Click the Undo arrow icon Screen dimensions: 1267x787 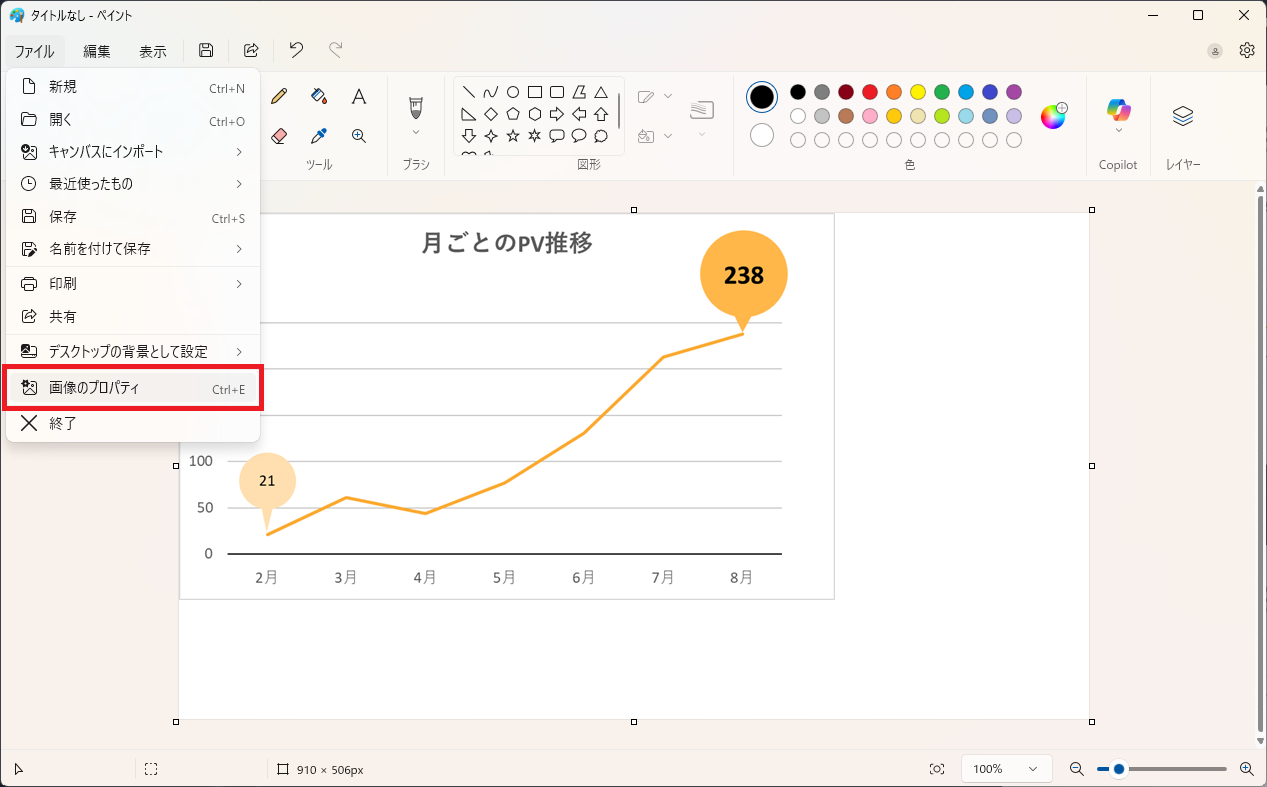(296, 50)
